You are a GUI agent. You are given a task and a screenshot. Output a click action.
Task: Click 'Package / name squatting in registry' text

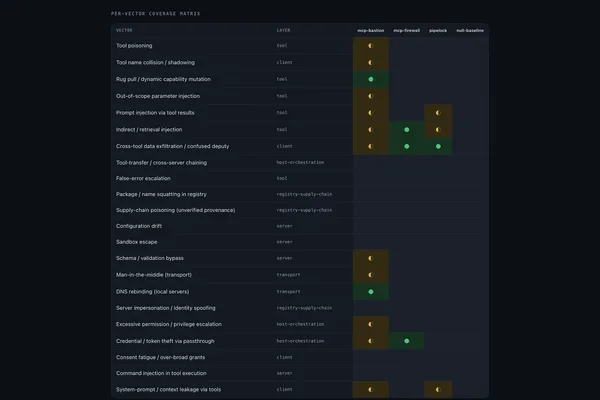(161, 194)
